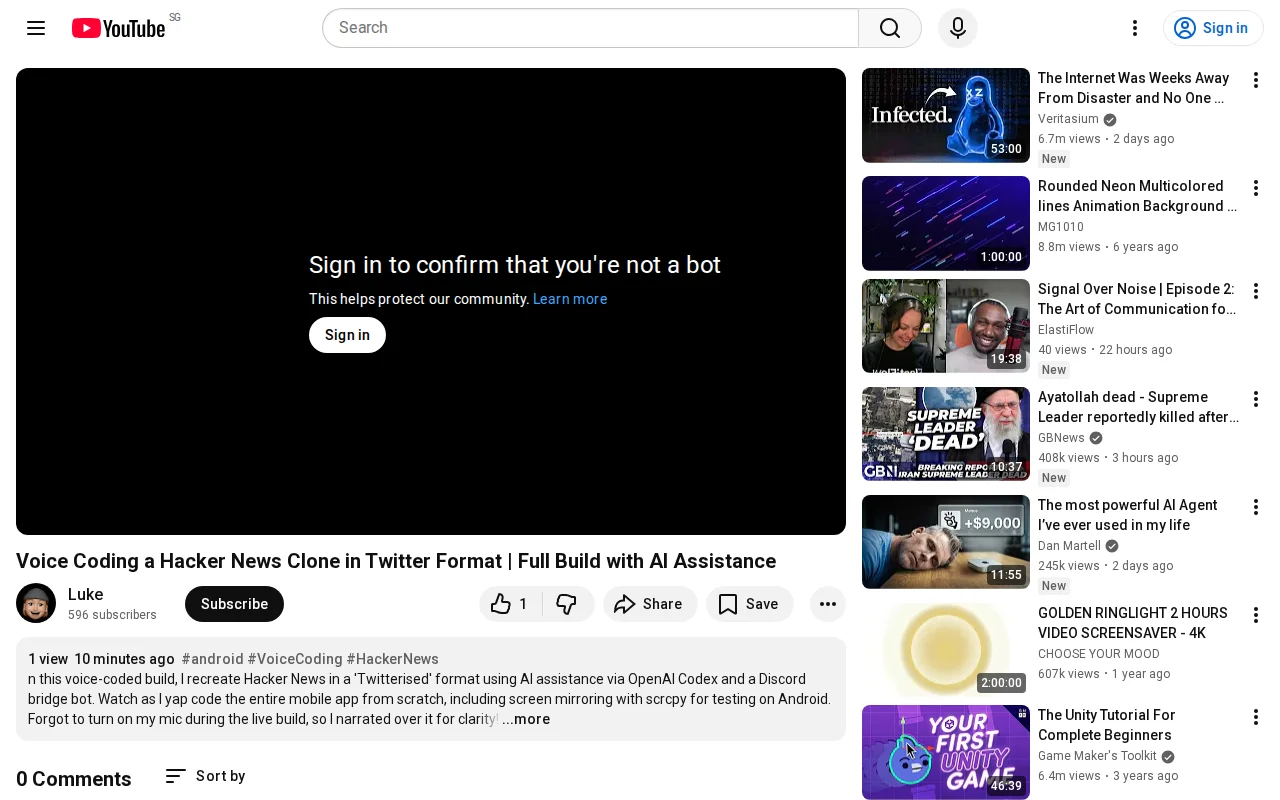Open title 'GOLDEN RINGLIGHT 2 HOURS'
This screenshot has height=800, width=1280.
pyautogui.click(x=1133, y=623)
